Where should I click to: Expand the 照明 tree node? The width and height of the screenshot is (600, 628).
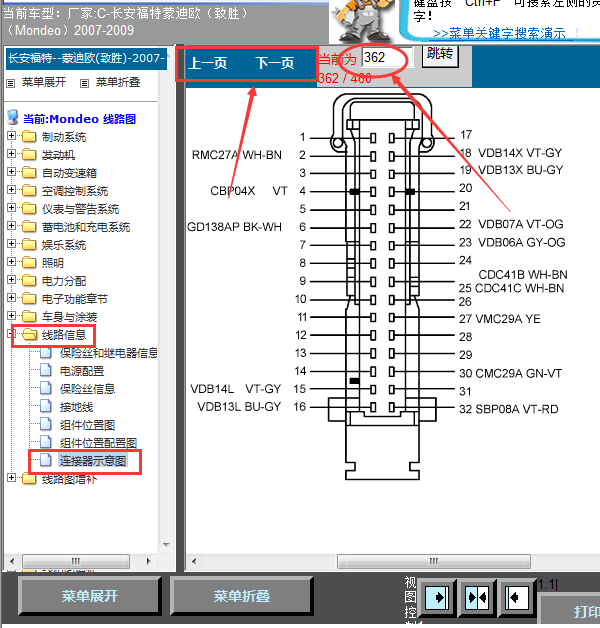(x=12, y=262)
